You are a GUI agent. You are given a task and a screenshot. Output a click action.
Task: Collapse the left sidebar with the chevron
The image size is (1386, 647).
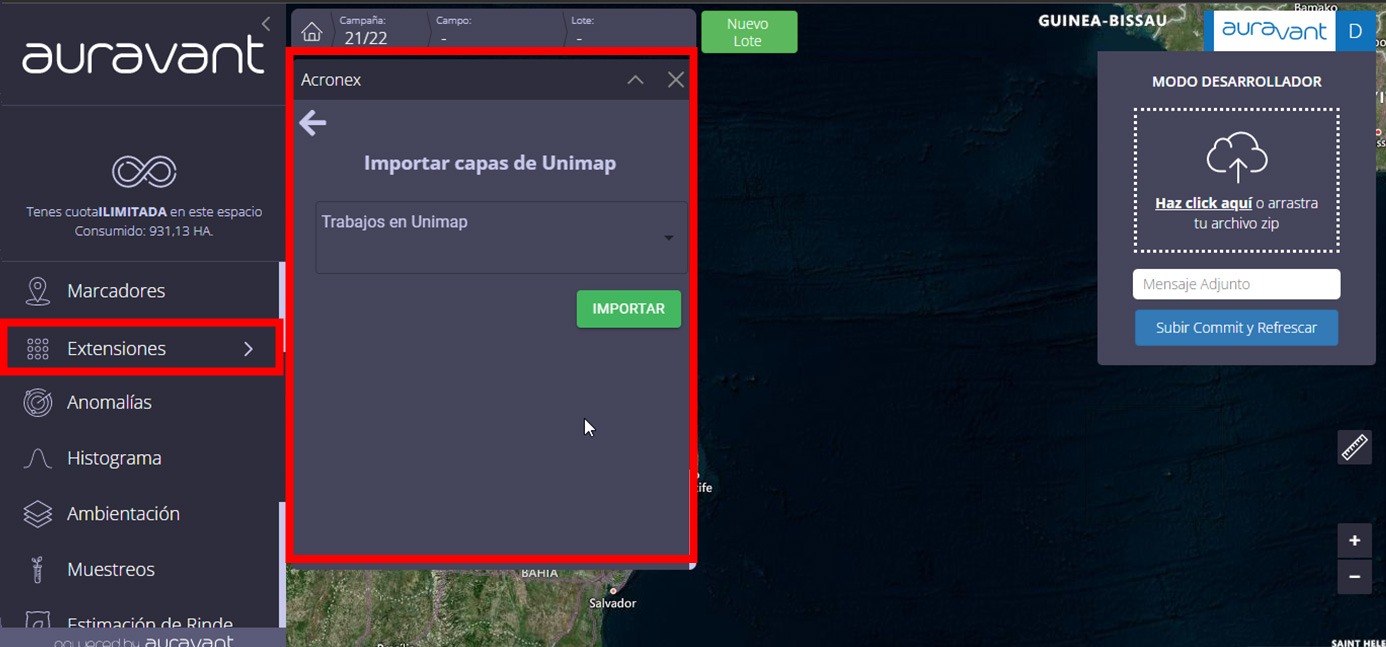tap(266, 23)
